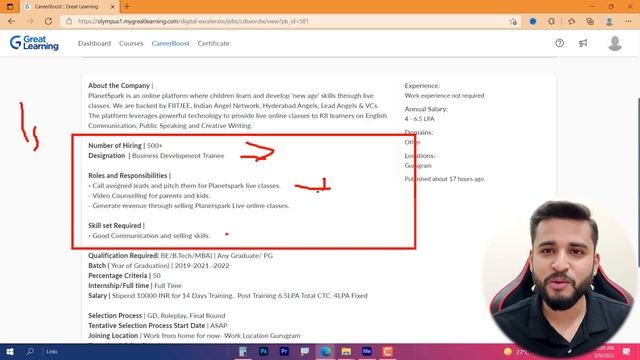Viewport: 640px width, 360px height.
Task: Launch Photoshop from the taskbar
Action: pos(263,351)
